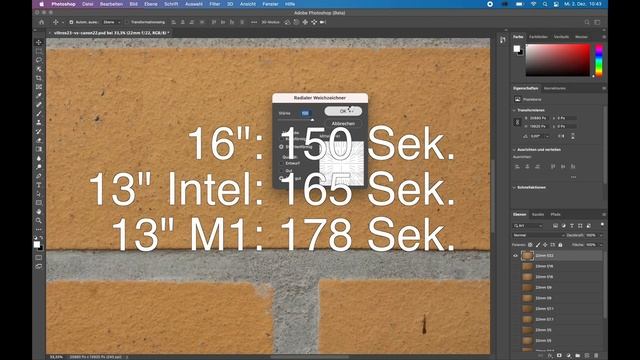This screenshot has width=640, height=360.
Task: Select the Rectangular Marquee tool
Action: coord(39,51)
